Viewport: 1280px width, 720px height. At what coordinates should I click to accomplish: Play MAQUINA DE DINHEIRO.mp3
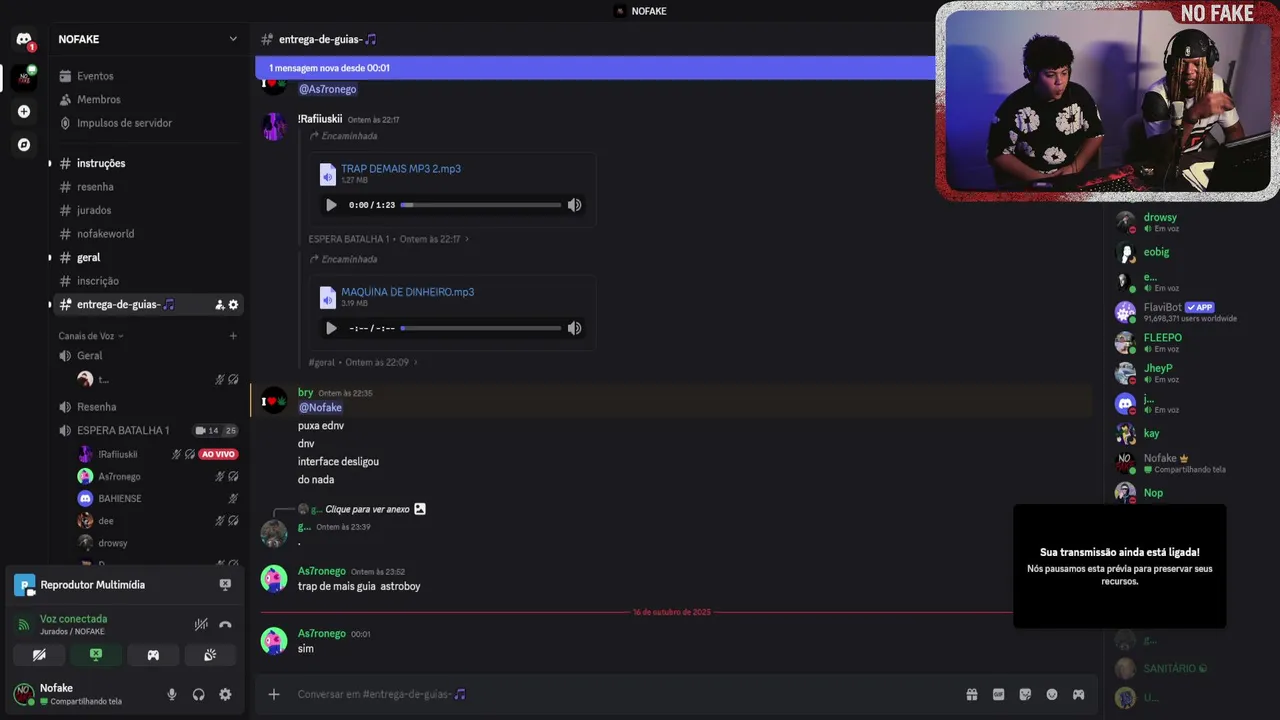331,328
